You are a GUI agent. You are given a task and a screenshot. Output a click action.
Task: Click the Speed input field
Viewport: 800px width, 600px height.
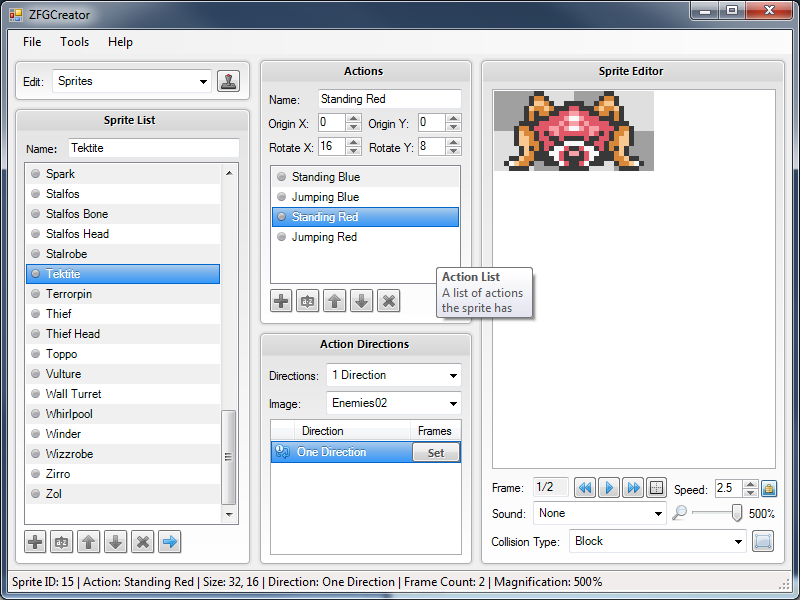click(x=729, y=488)
